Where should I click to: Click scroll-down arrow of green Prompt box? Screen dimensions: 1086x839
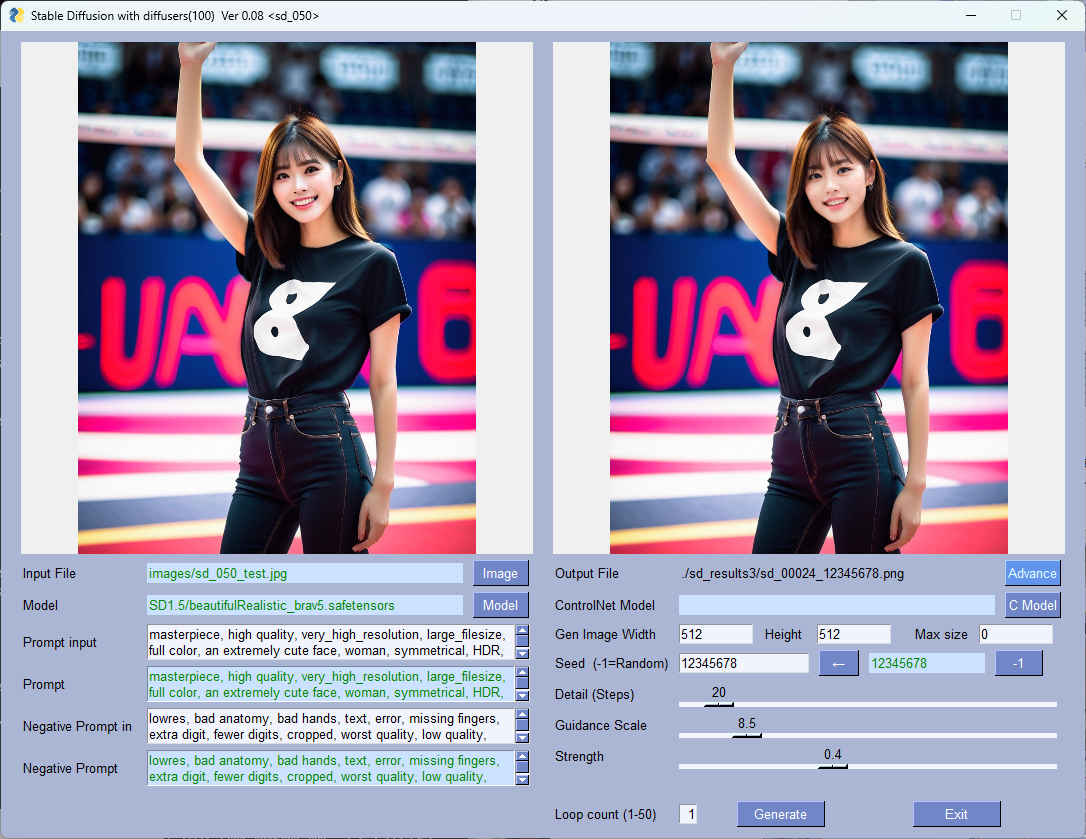point(522,695)
